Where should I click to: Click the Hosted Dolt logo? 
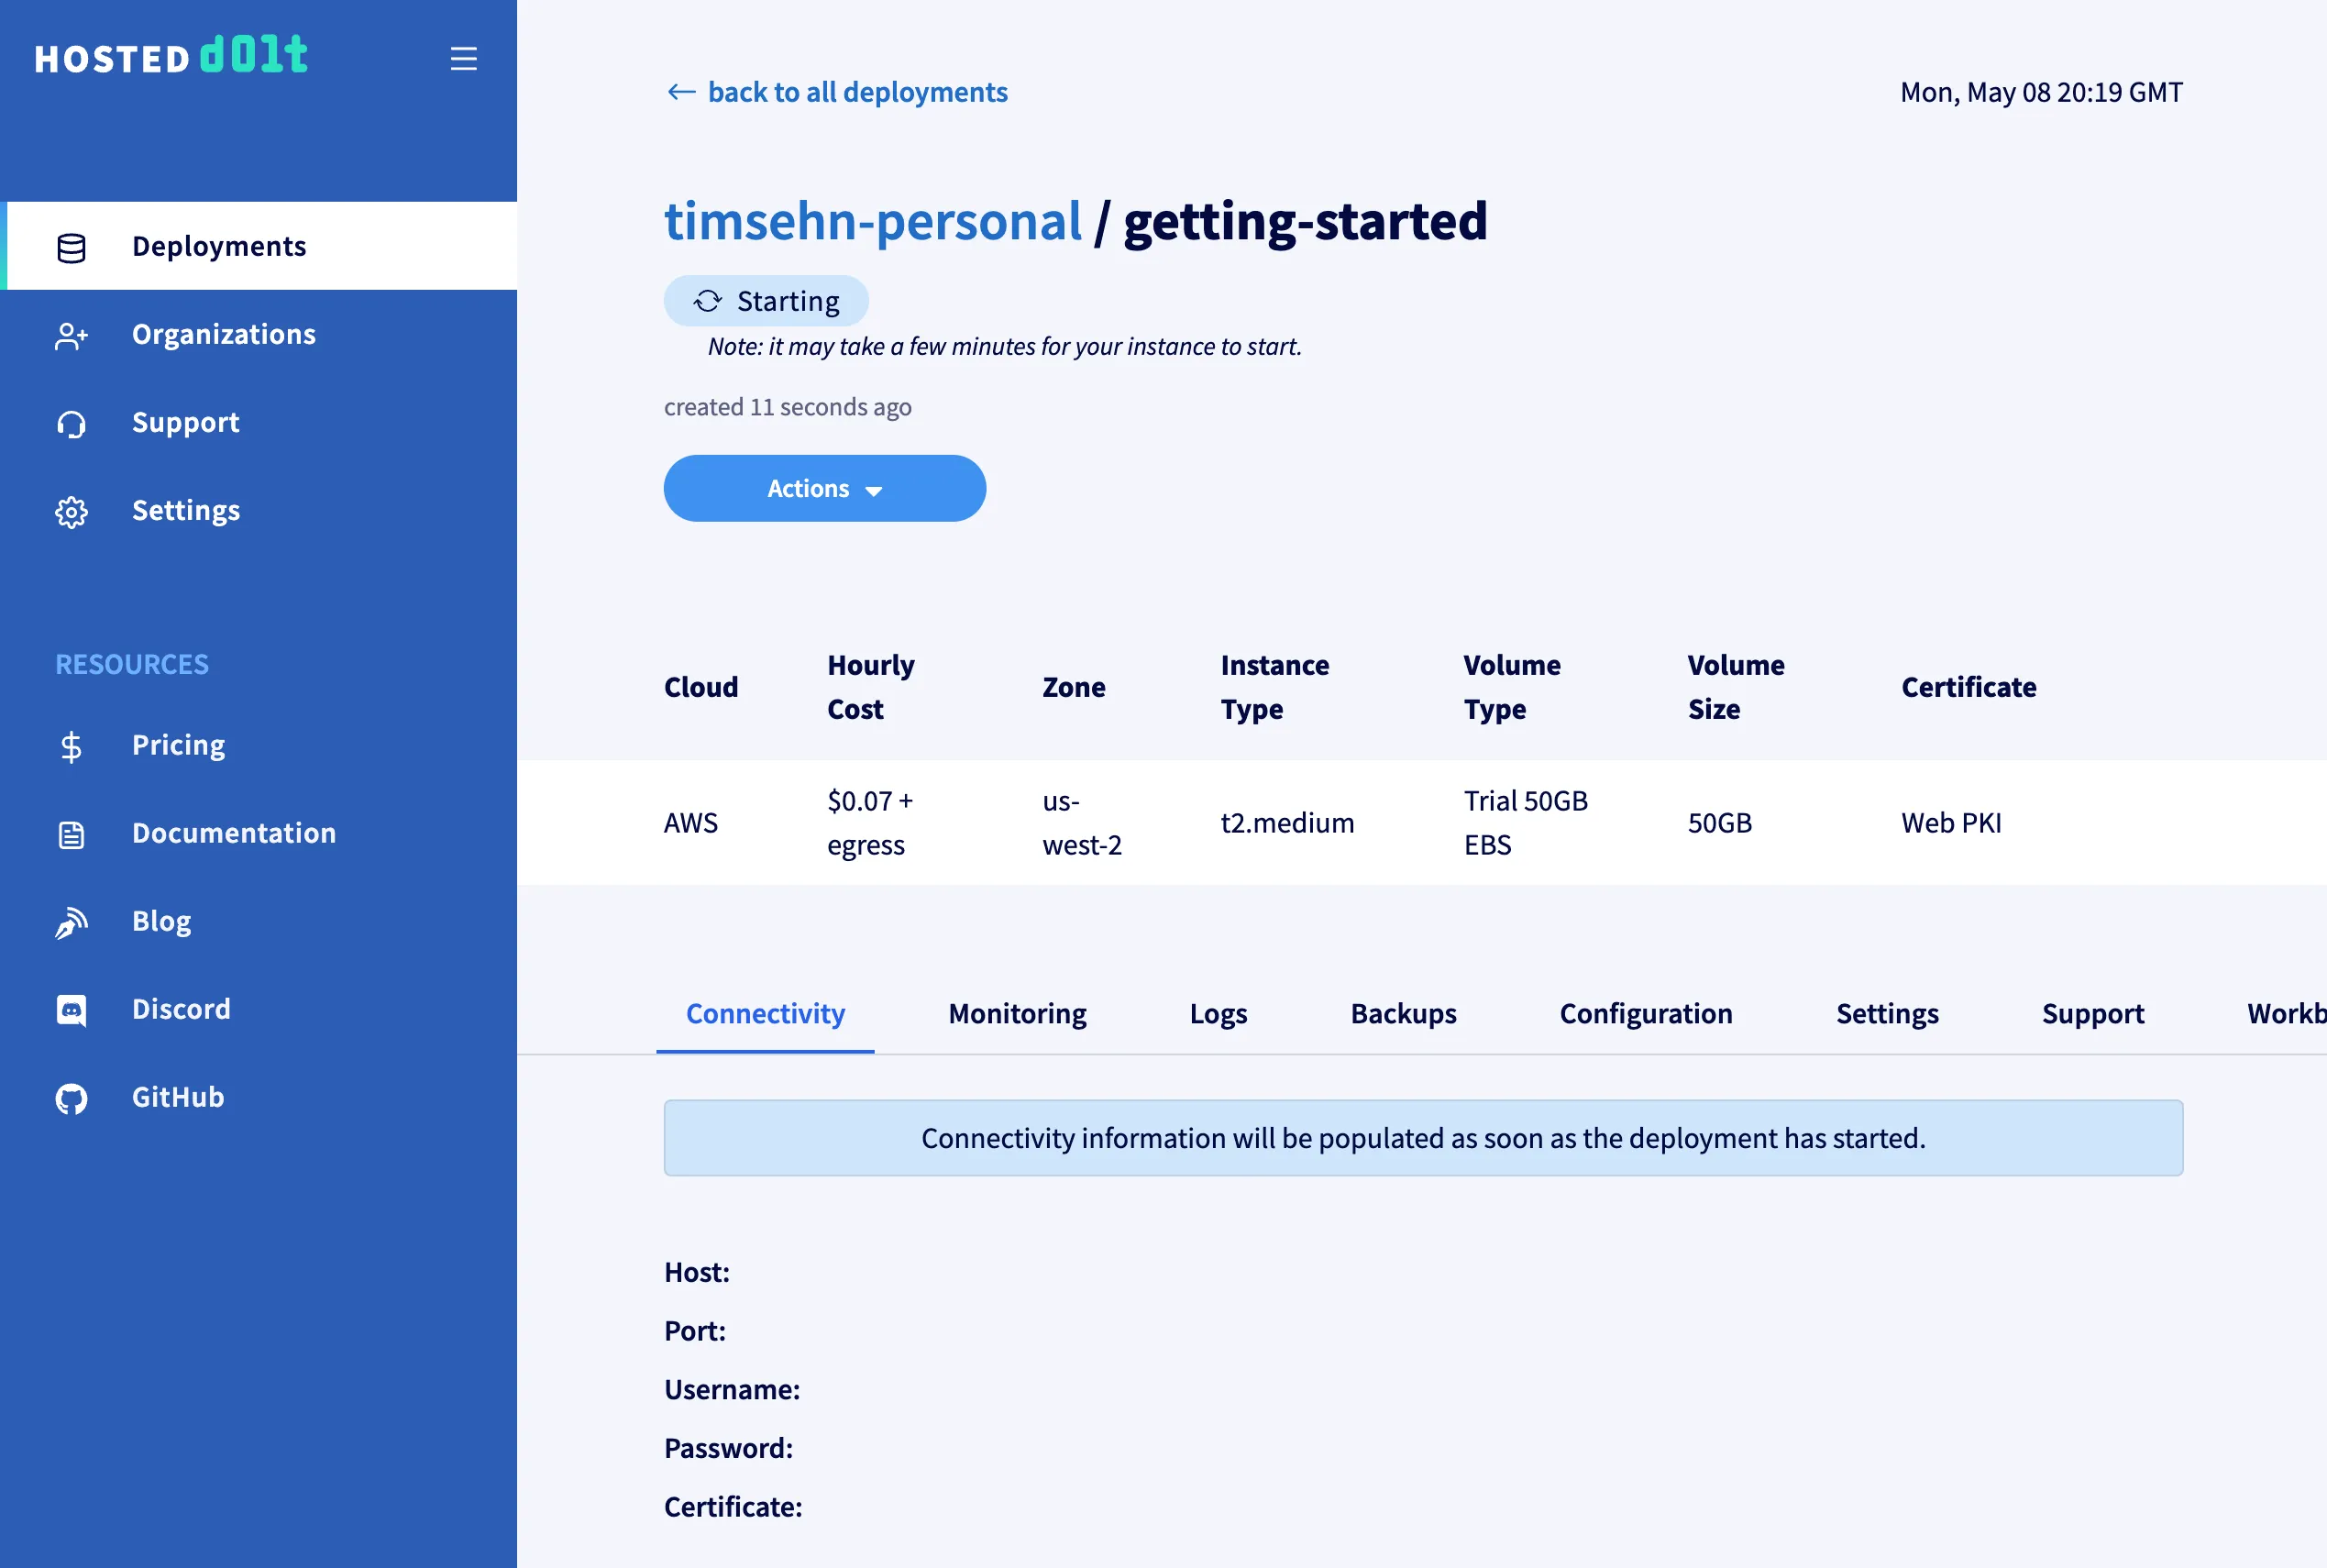(x=171, y=56)
